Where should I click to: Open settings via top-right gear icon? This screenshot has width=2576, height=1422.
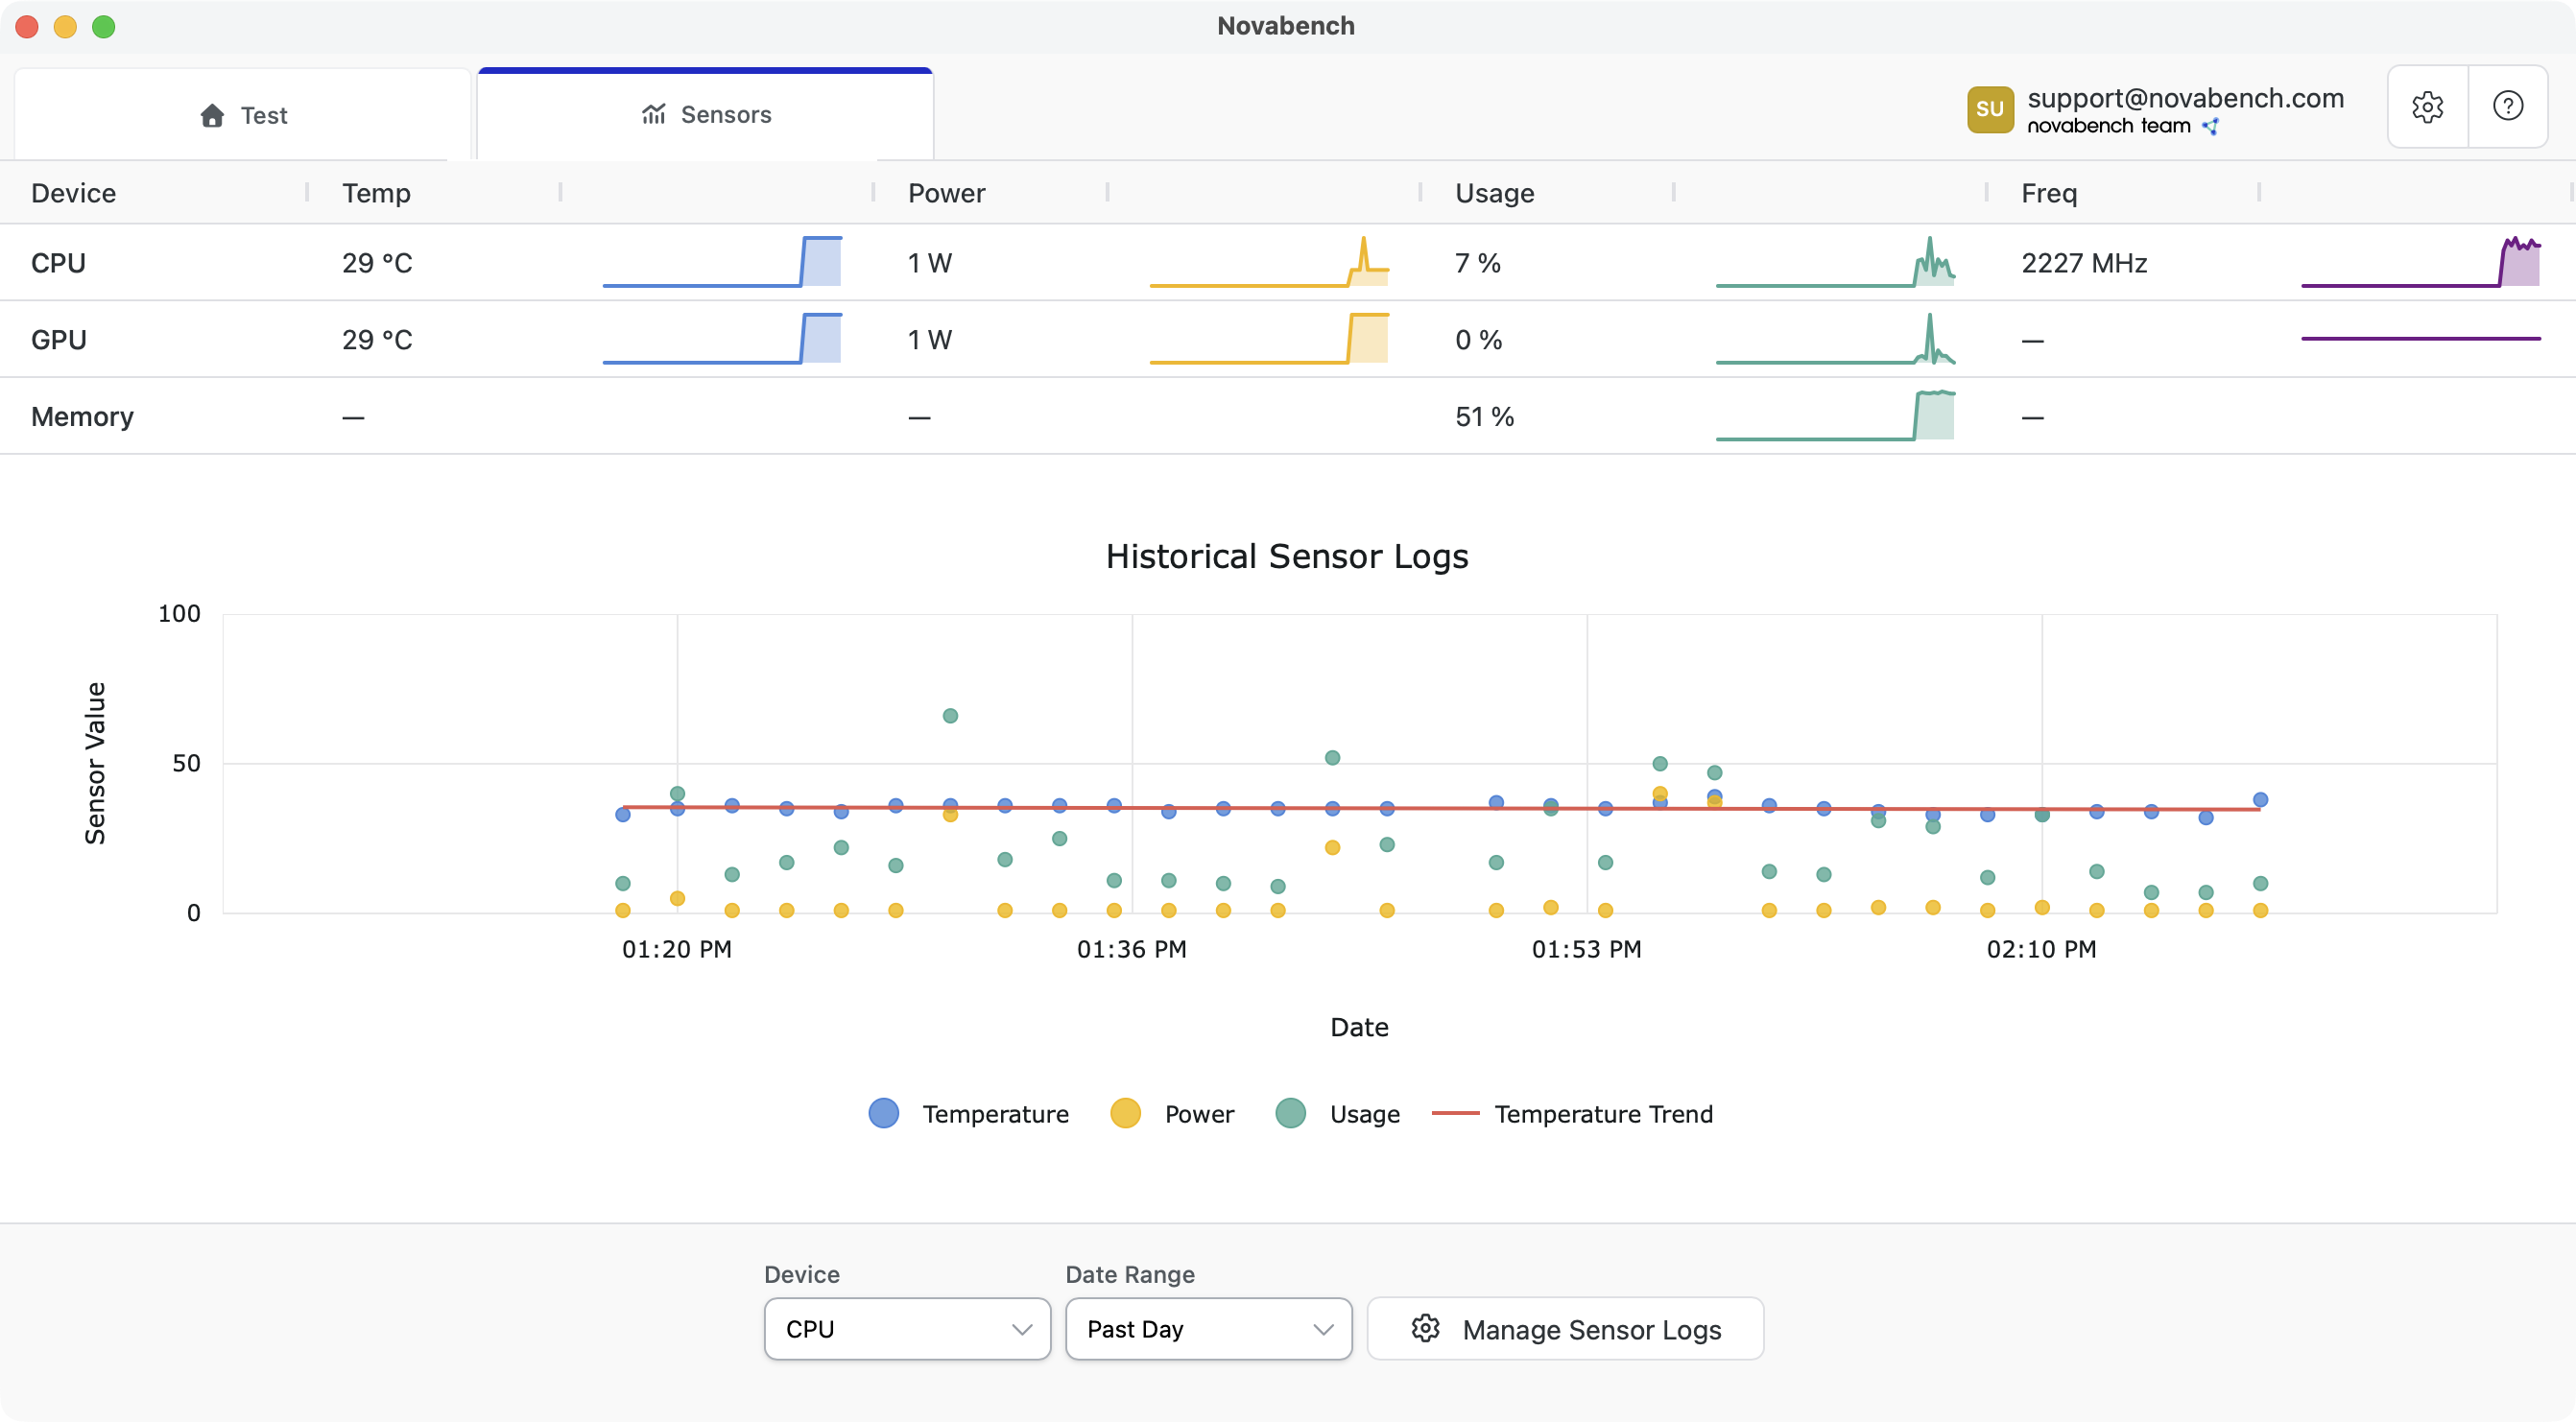click(x=2427, y=107)
